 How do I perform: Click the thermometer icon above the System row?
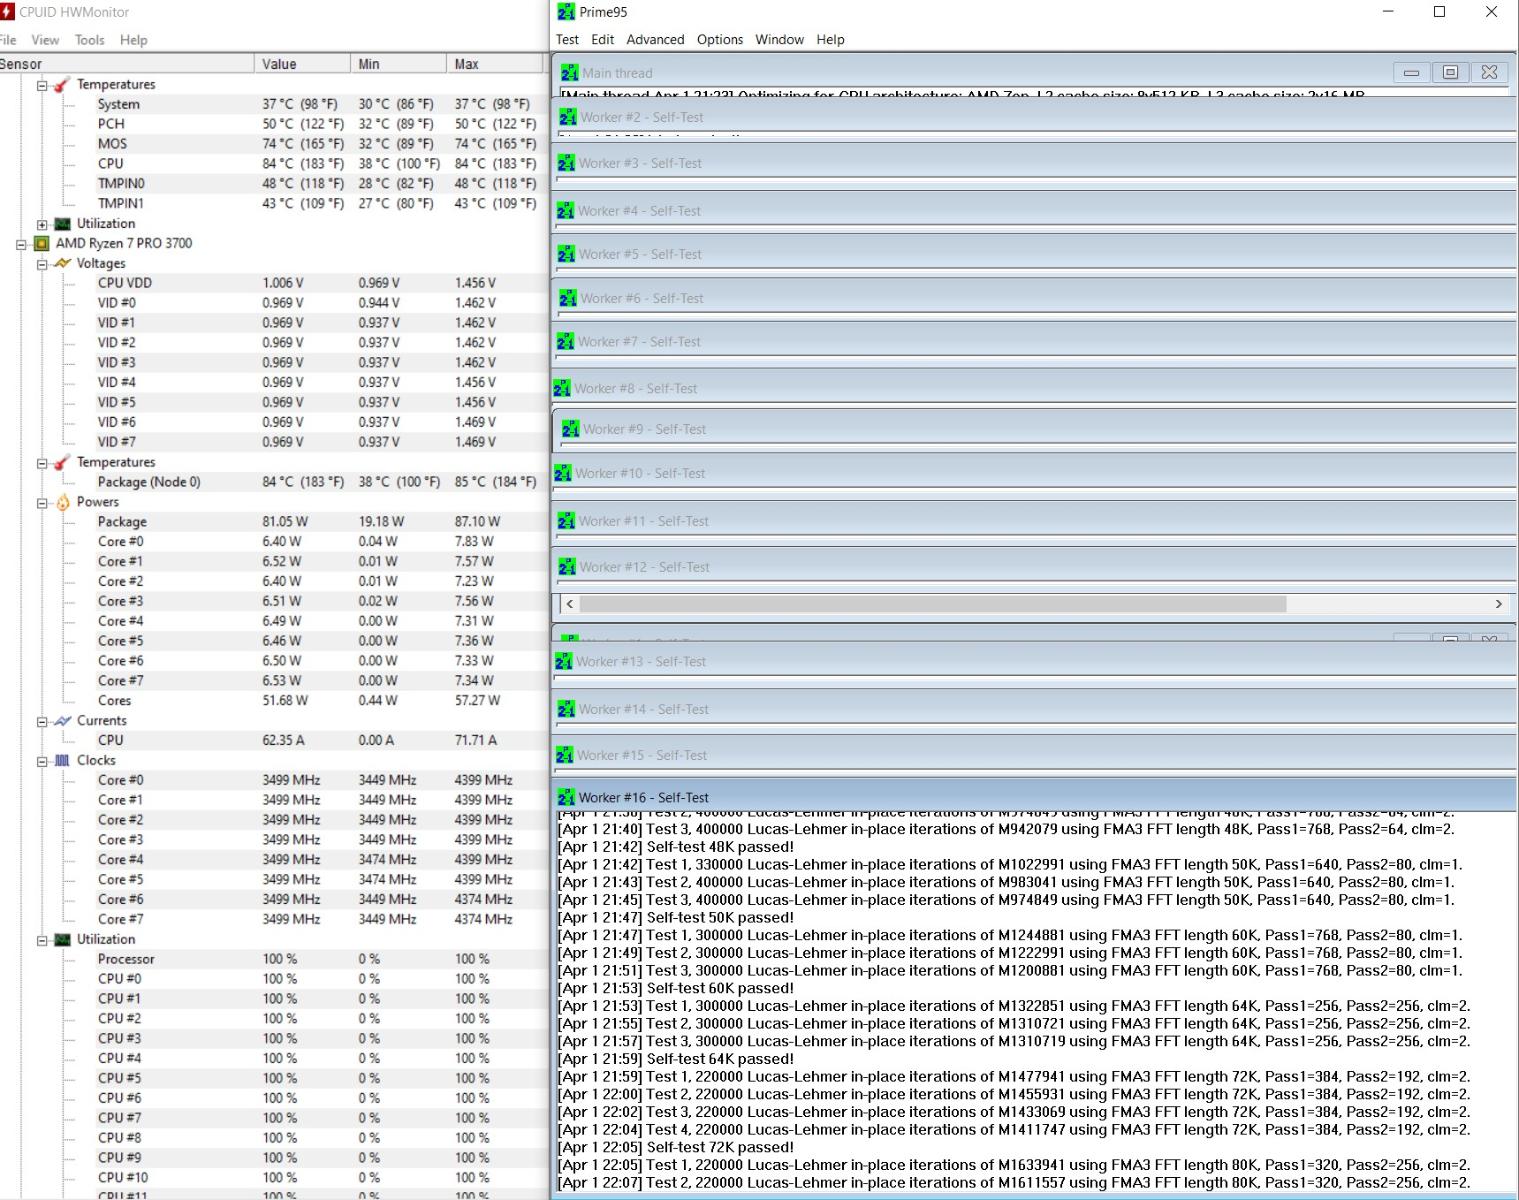(62, 84)
